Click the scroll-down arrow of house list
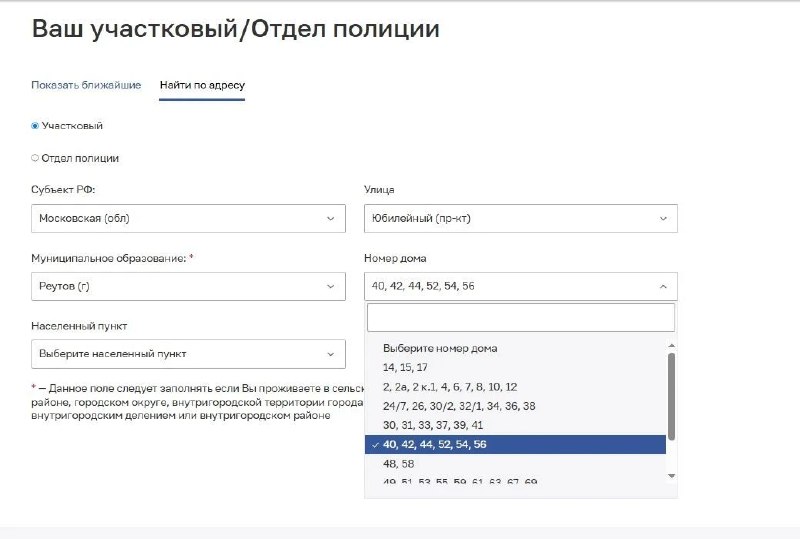Viewport: 800px width, 539px height. [671, 476]
